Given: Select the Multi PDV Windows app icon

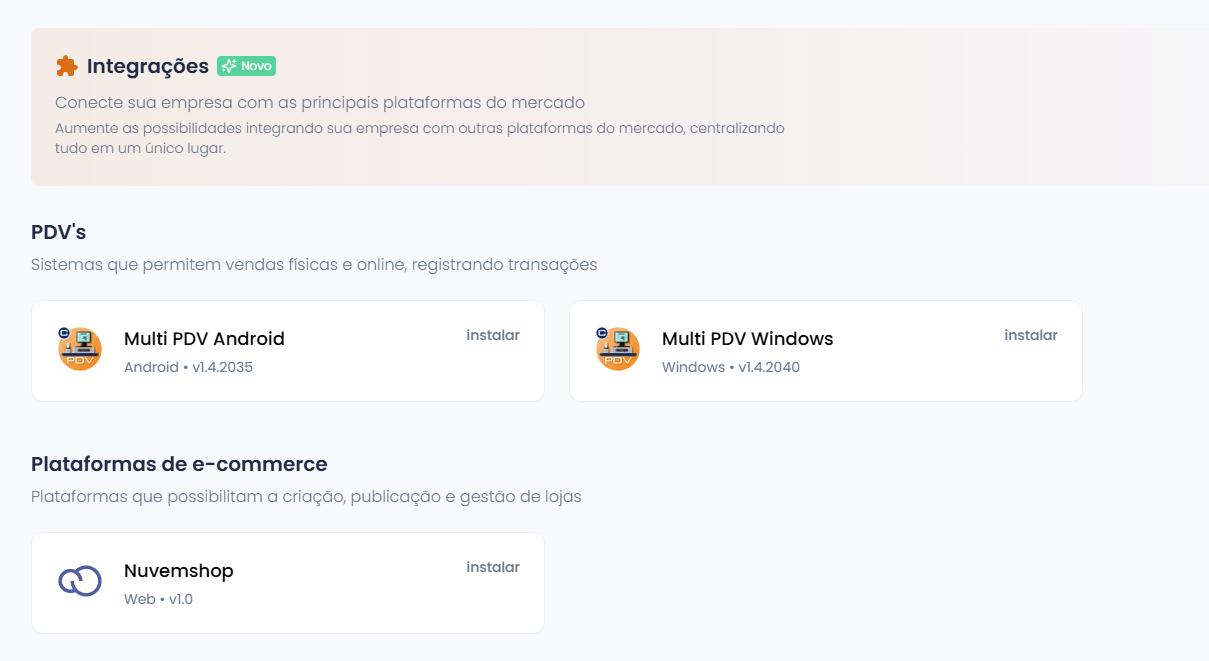Looking at the screenshot, I should click(618, 350).
